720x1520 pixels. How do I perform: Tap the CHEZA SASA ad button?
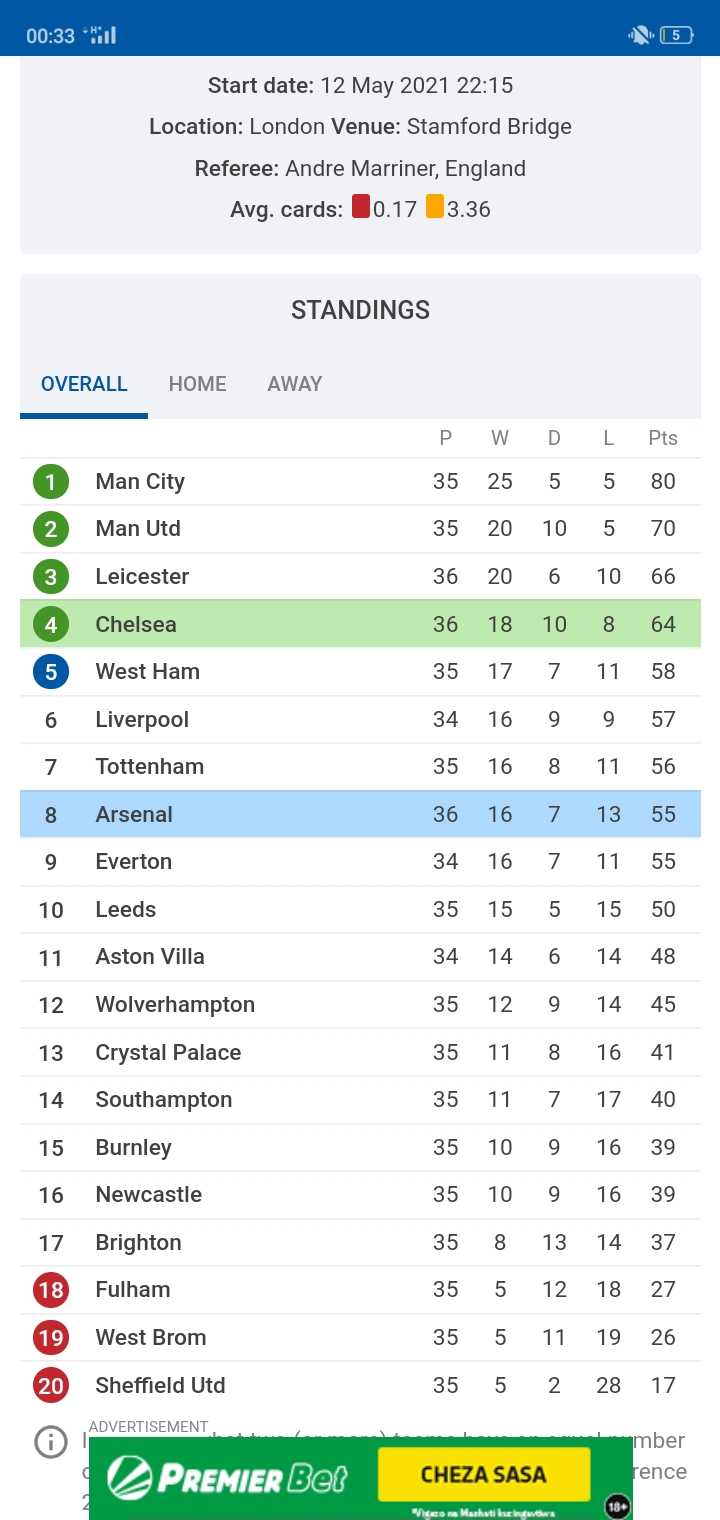[484, 1474]
